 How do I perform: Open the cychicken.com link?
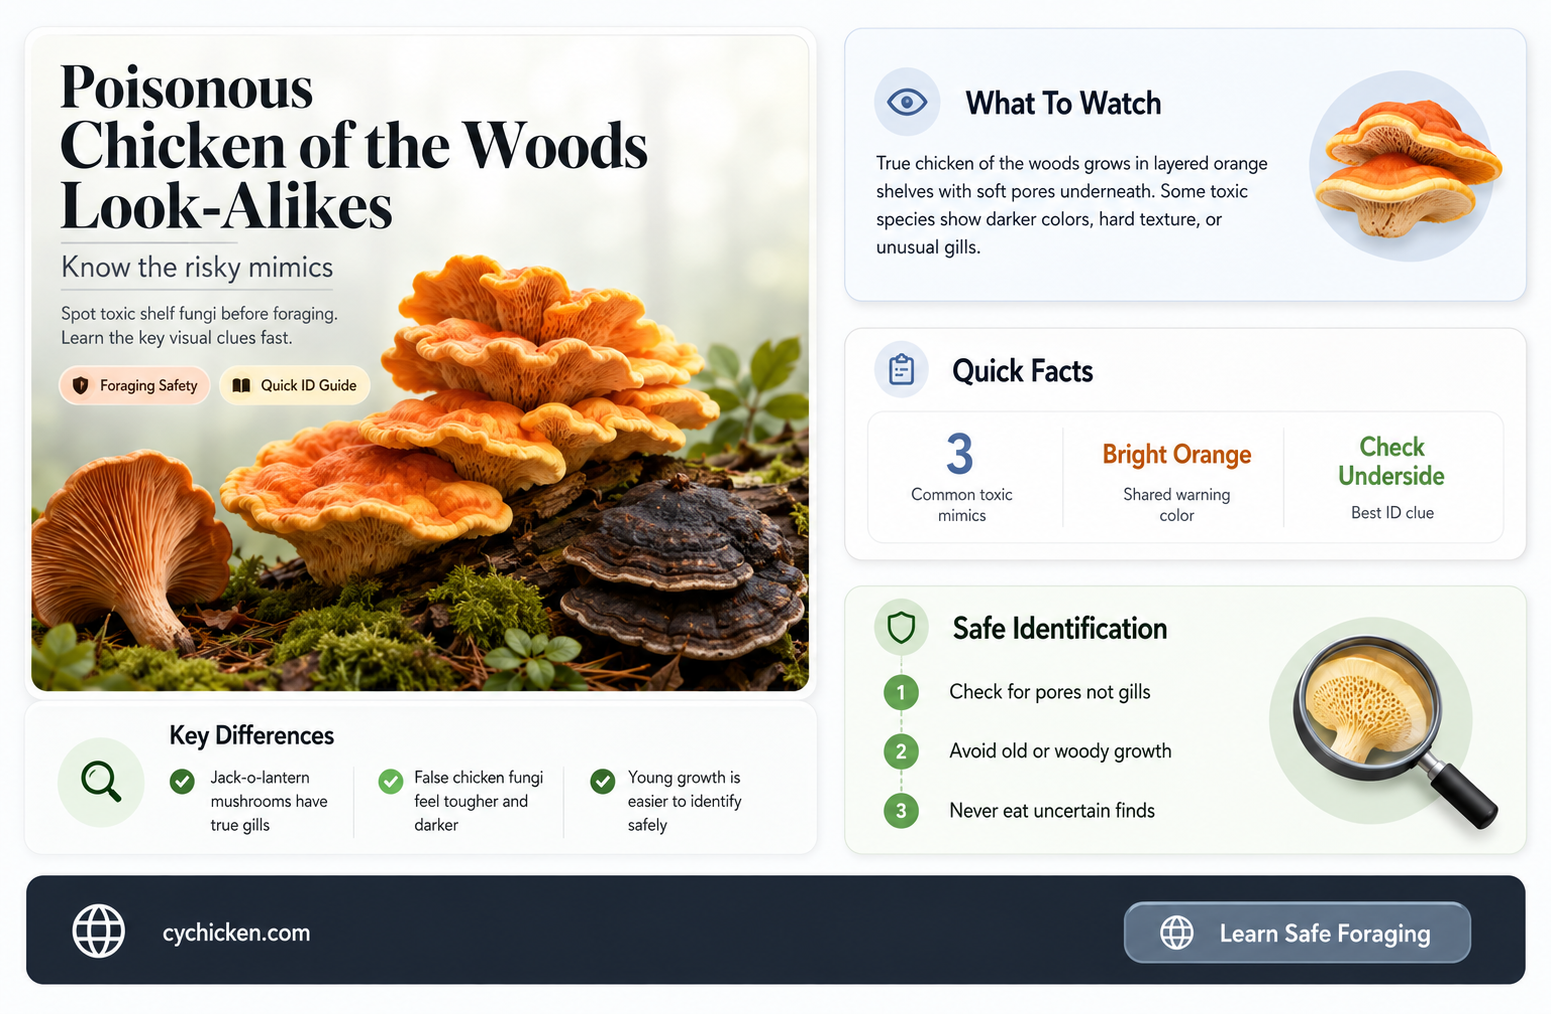[x=236, y=932]
